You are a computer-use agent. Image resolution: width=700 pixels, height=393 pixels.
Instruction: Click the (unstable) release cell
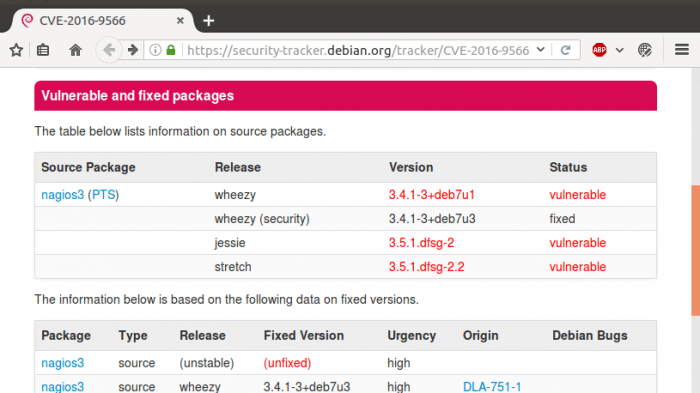coord(206,363)
